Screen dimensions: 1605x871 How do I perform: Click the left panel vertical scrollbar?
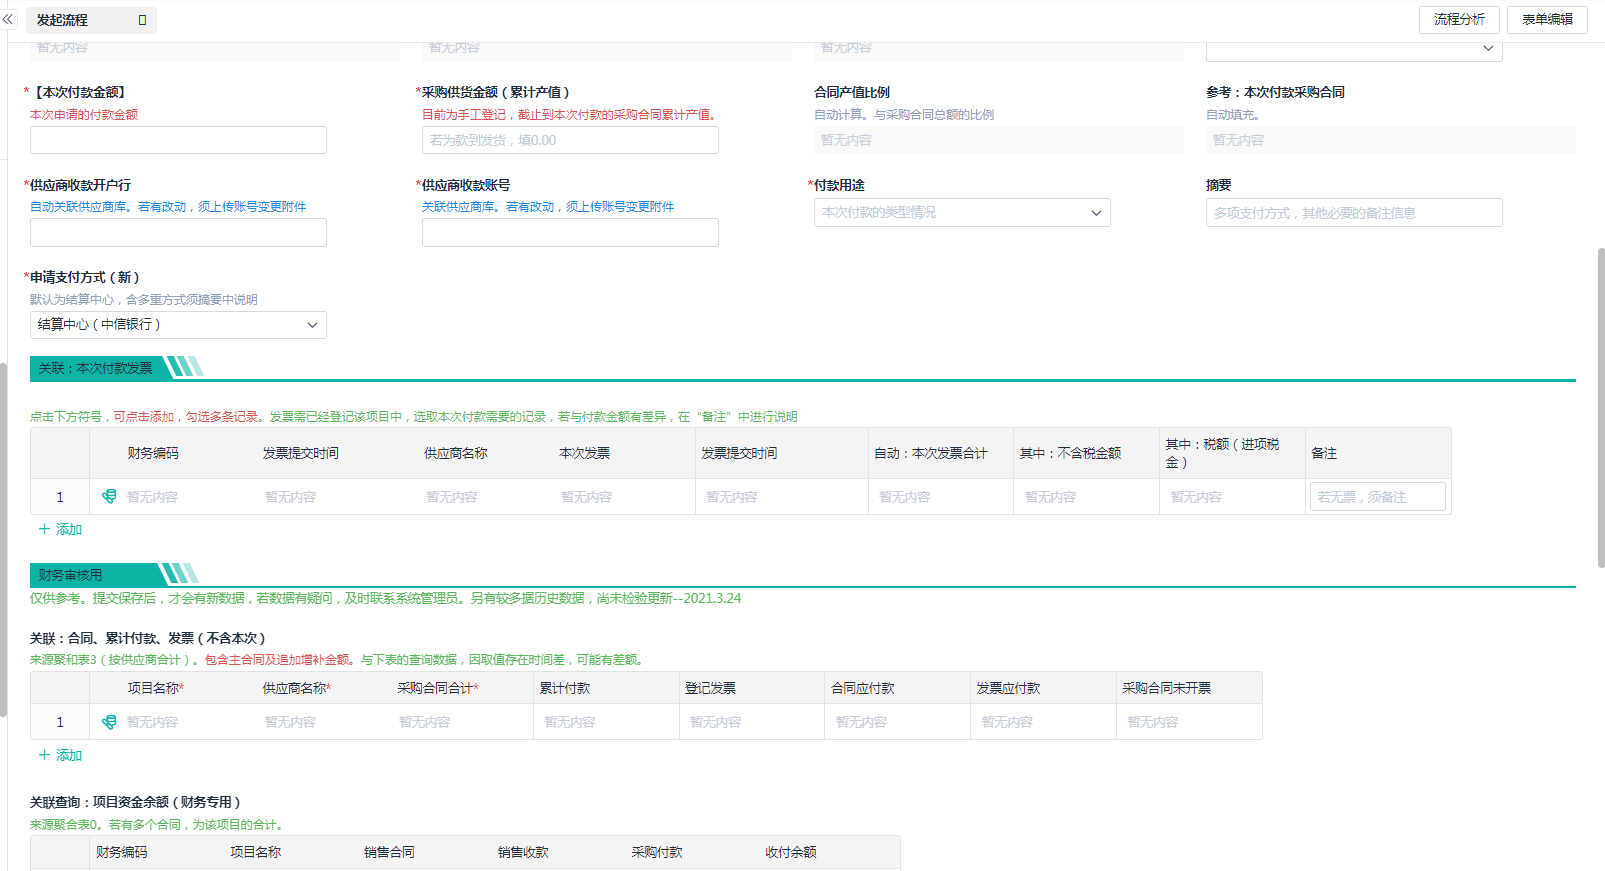click(x=3, y=540)
